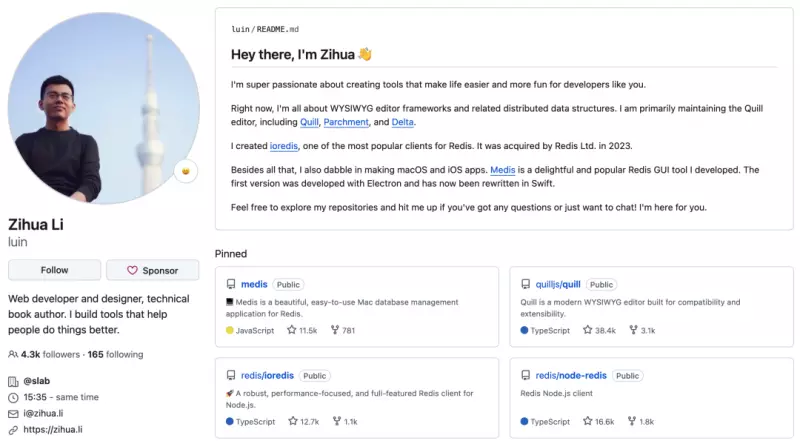Open the Parchment link in README
The image size is (800, 441).
click(346, 122)
